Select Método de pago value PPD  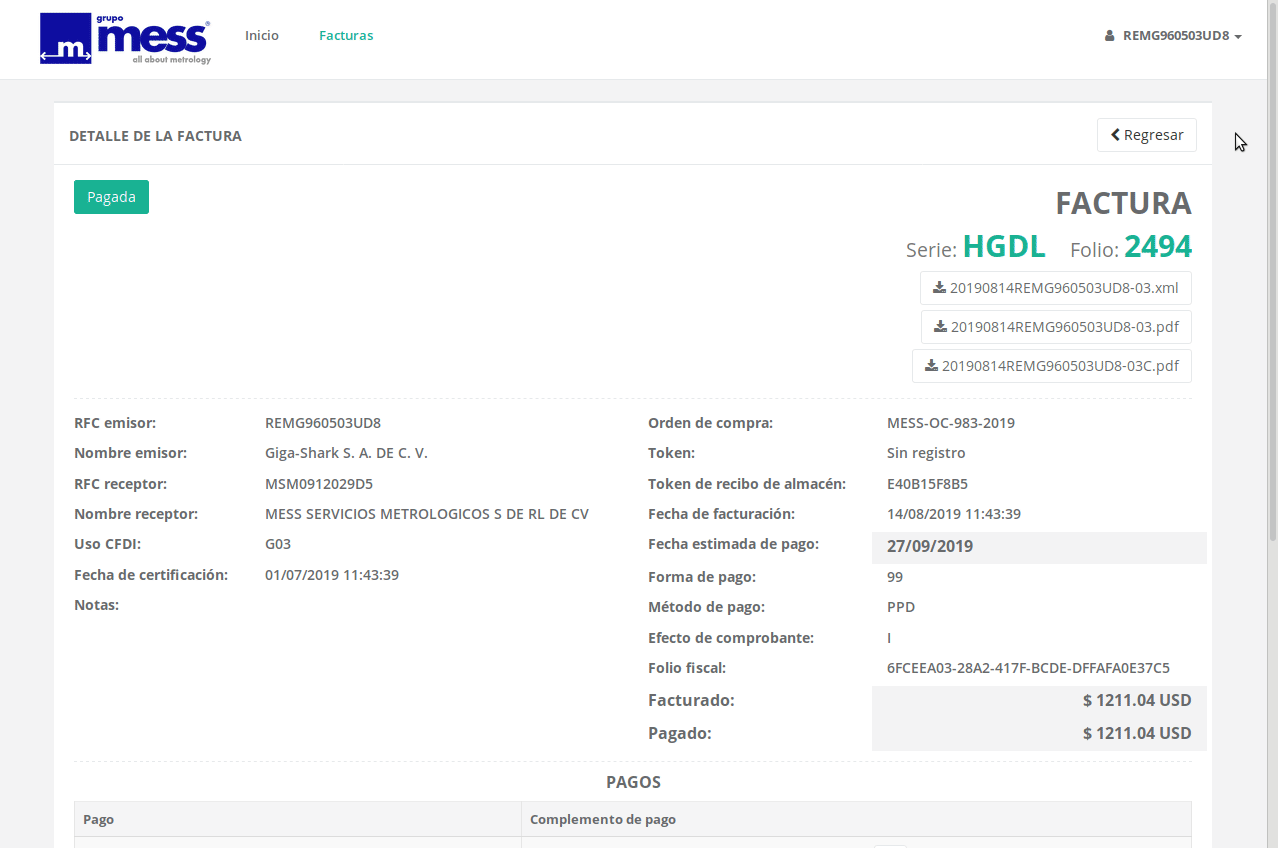pos(901,607)
